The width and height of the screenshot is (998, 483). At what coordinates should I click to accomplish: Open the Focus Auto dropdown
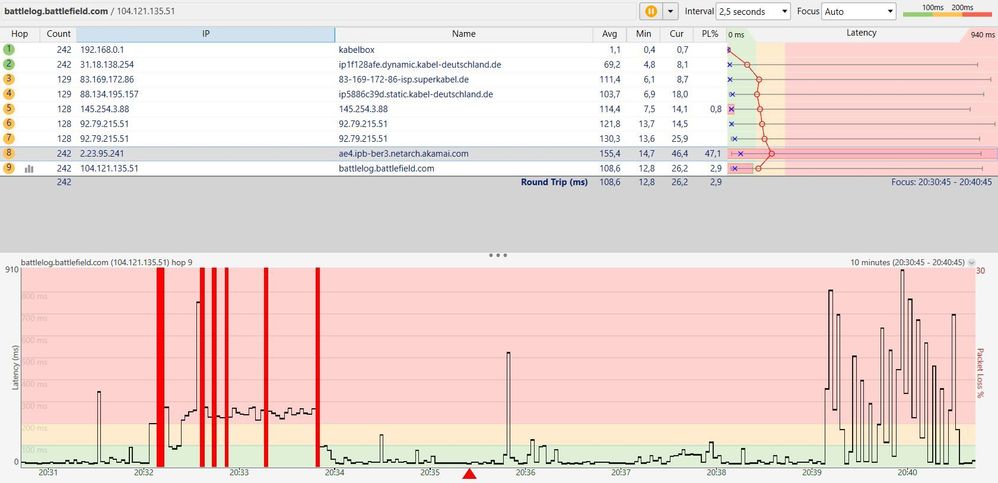(x=859, y=11)
